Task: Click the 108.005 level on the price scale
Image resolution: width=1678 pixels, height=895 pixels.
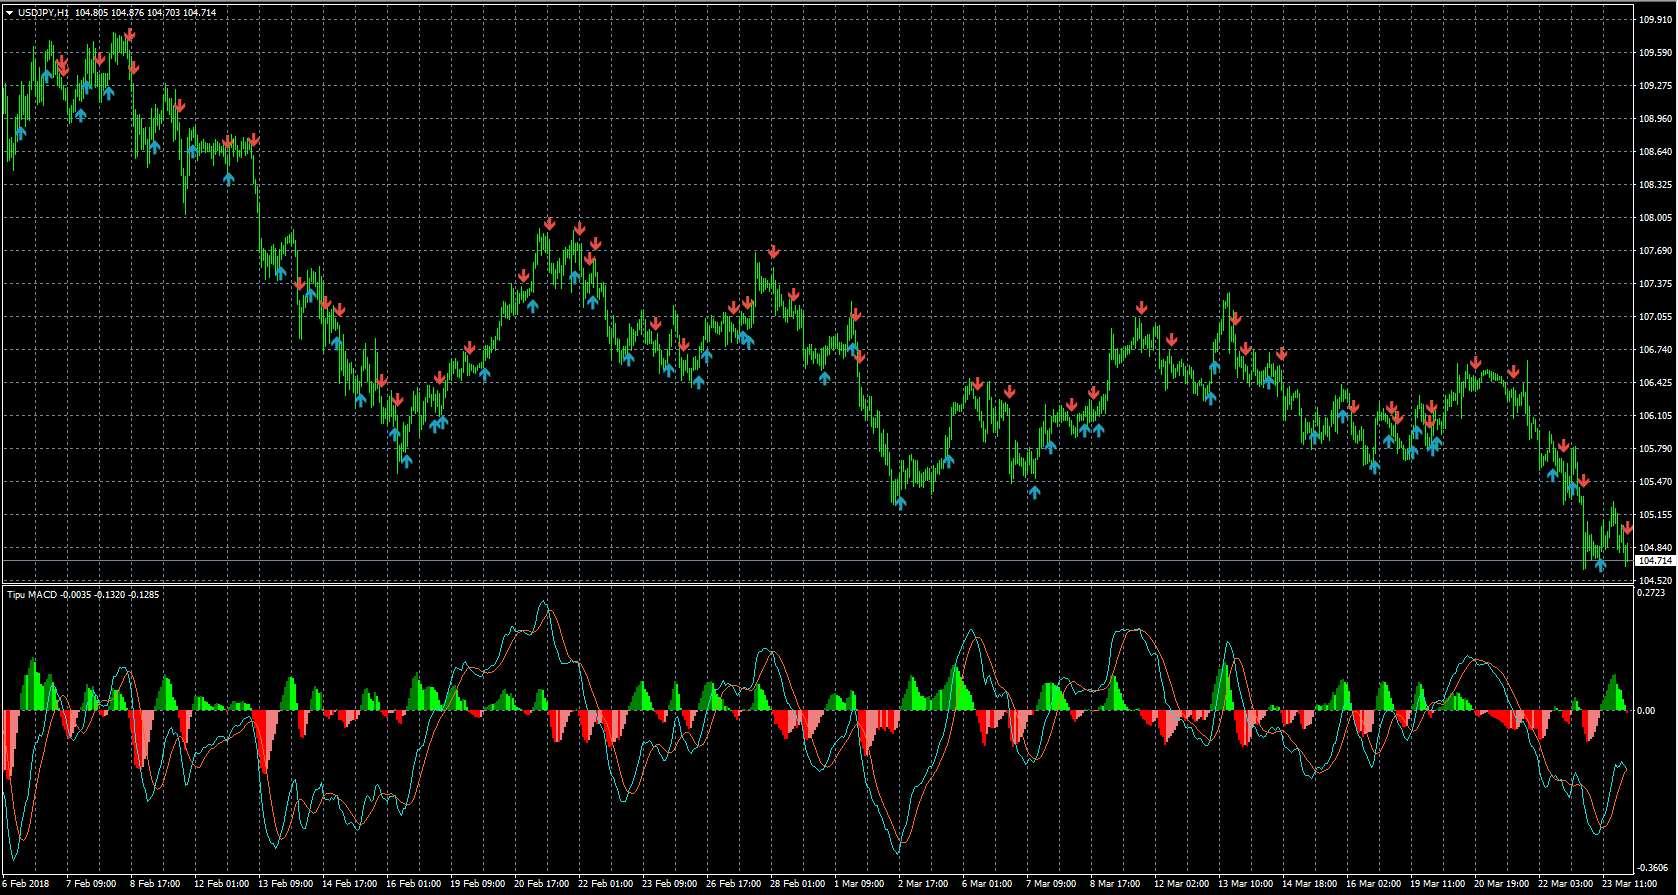Action: [x=1655, y=218]
